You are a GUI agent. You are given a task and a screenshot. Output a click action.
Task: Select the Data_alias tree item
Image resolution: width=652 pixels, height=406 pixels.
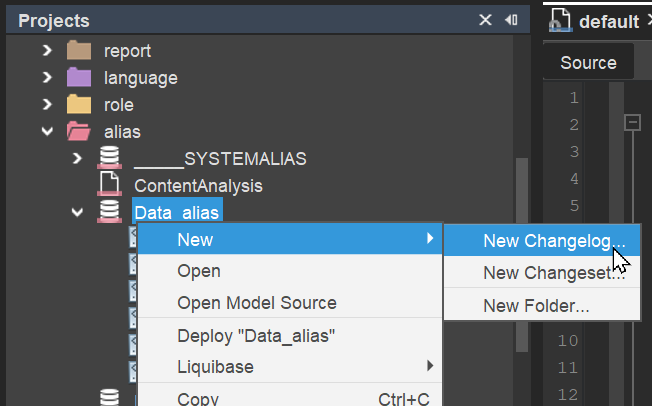pos(177,212)
